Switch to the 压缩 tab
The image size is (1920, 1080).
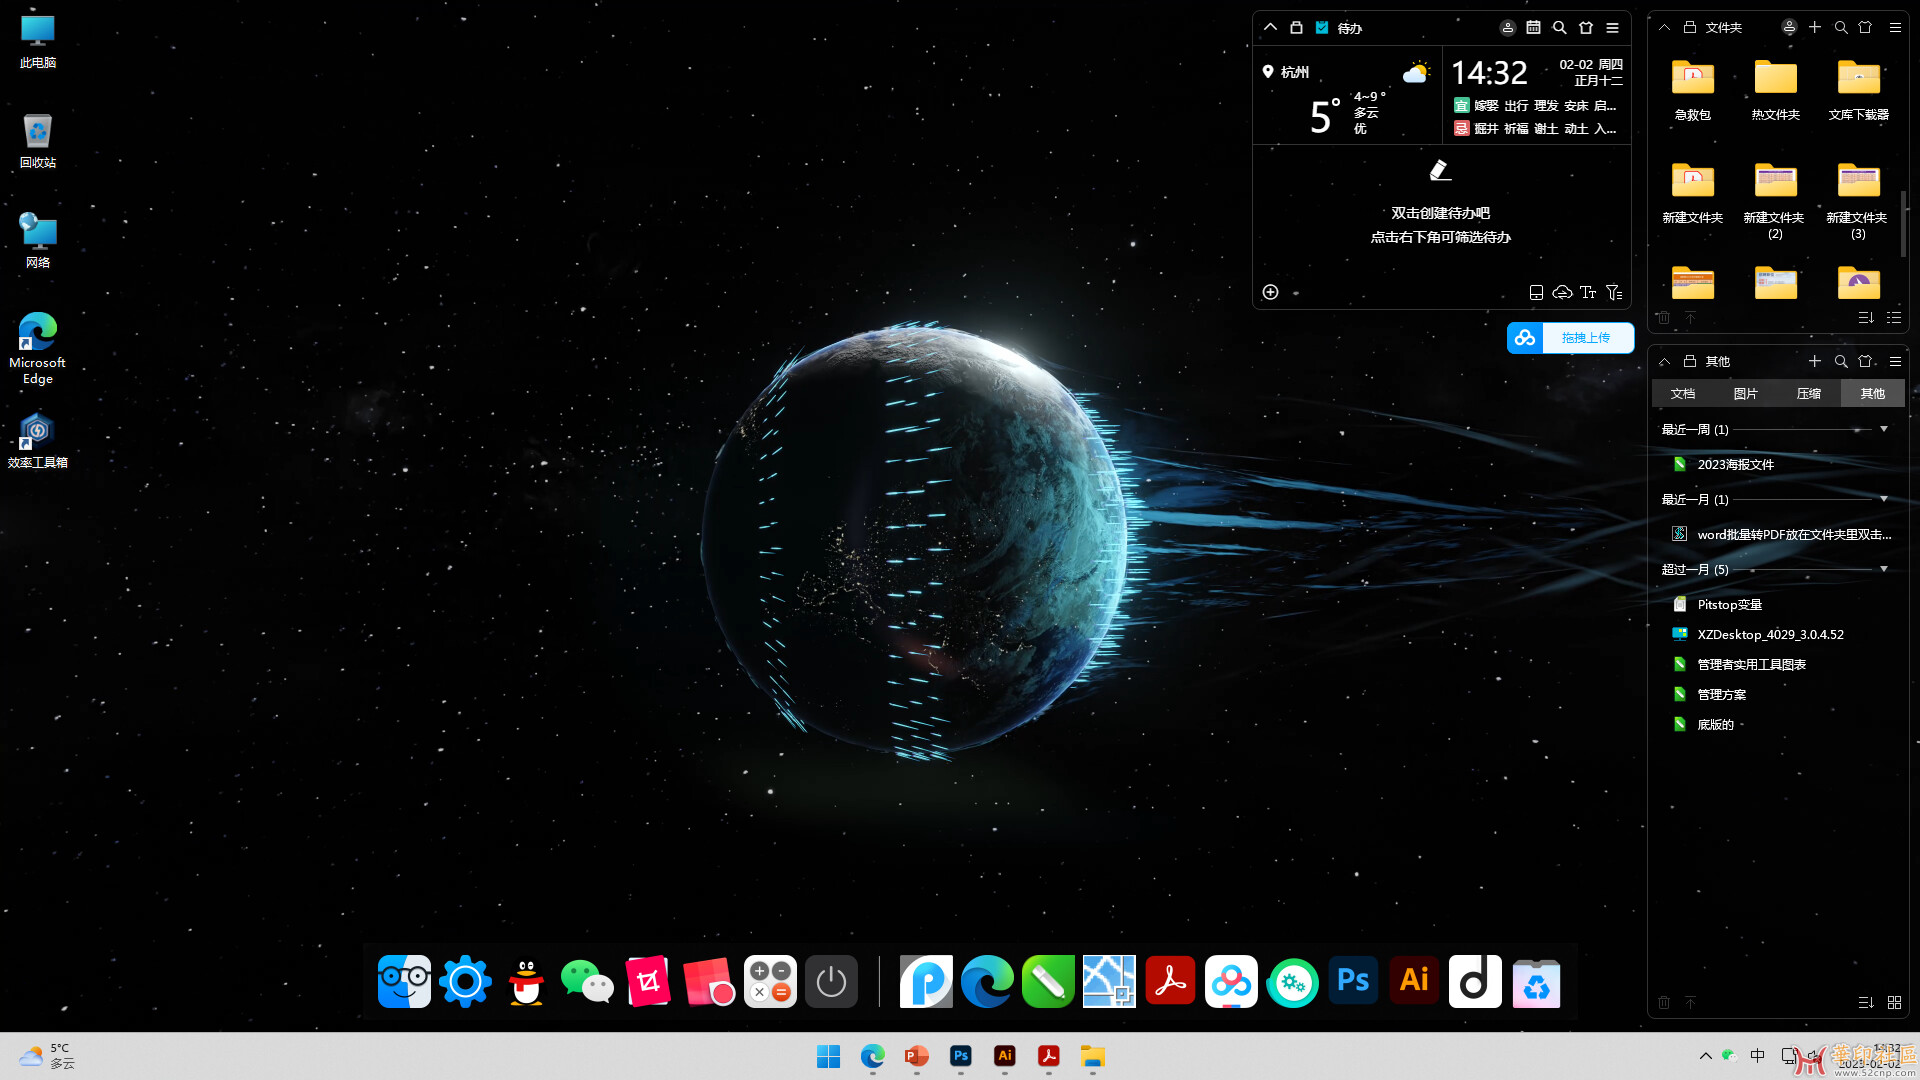pos(1809,394)
